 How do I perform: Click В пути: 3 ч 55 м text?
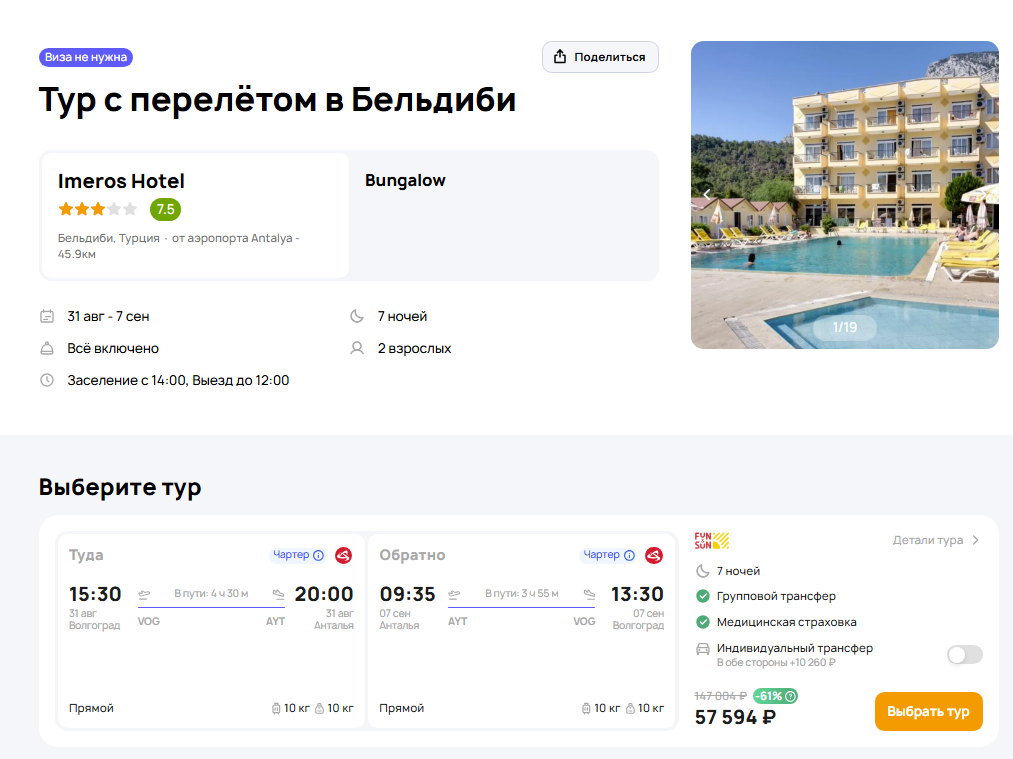pos(522,594)
